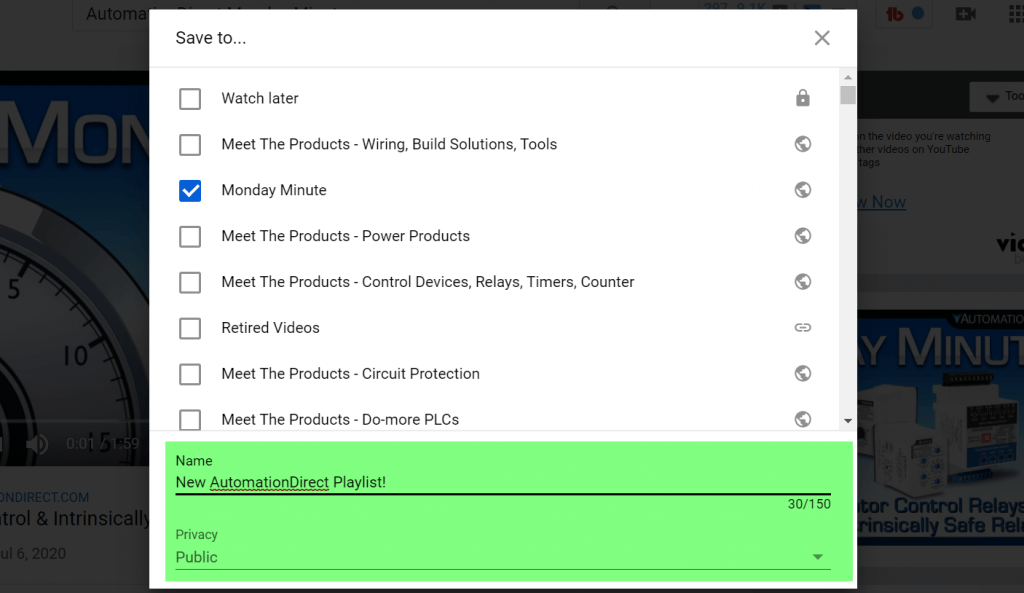This screenshot has width=1024, height=593.
Task: Click the globe icon beside Monday Minute
Action: pyautogui.click(x=802, y=190)
